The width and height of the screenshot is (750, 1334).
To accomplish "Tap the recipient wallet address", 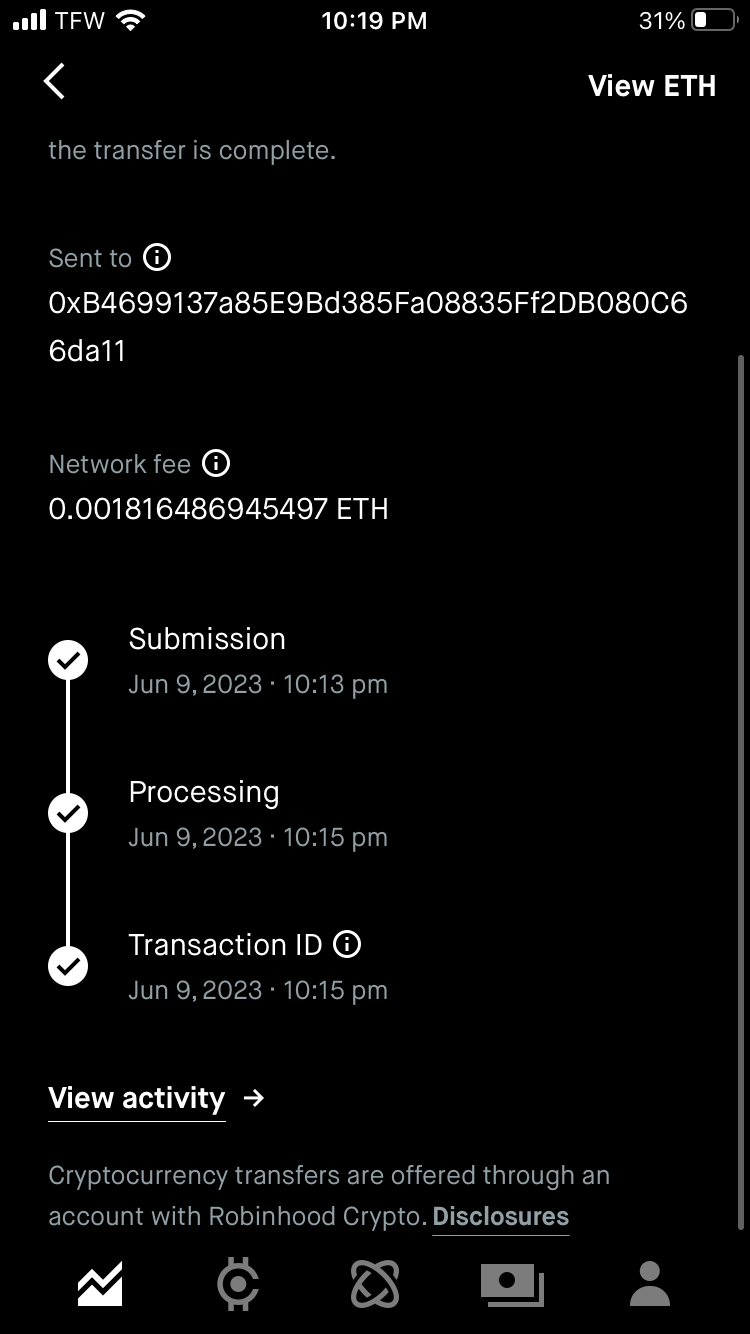I will pos(368,327).
